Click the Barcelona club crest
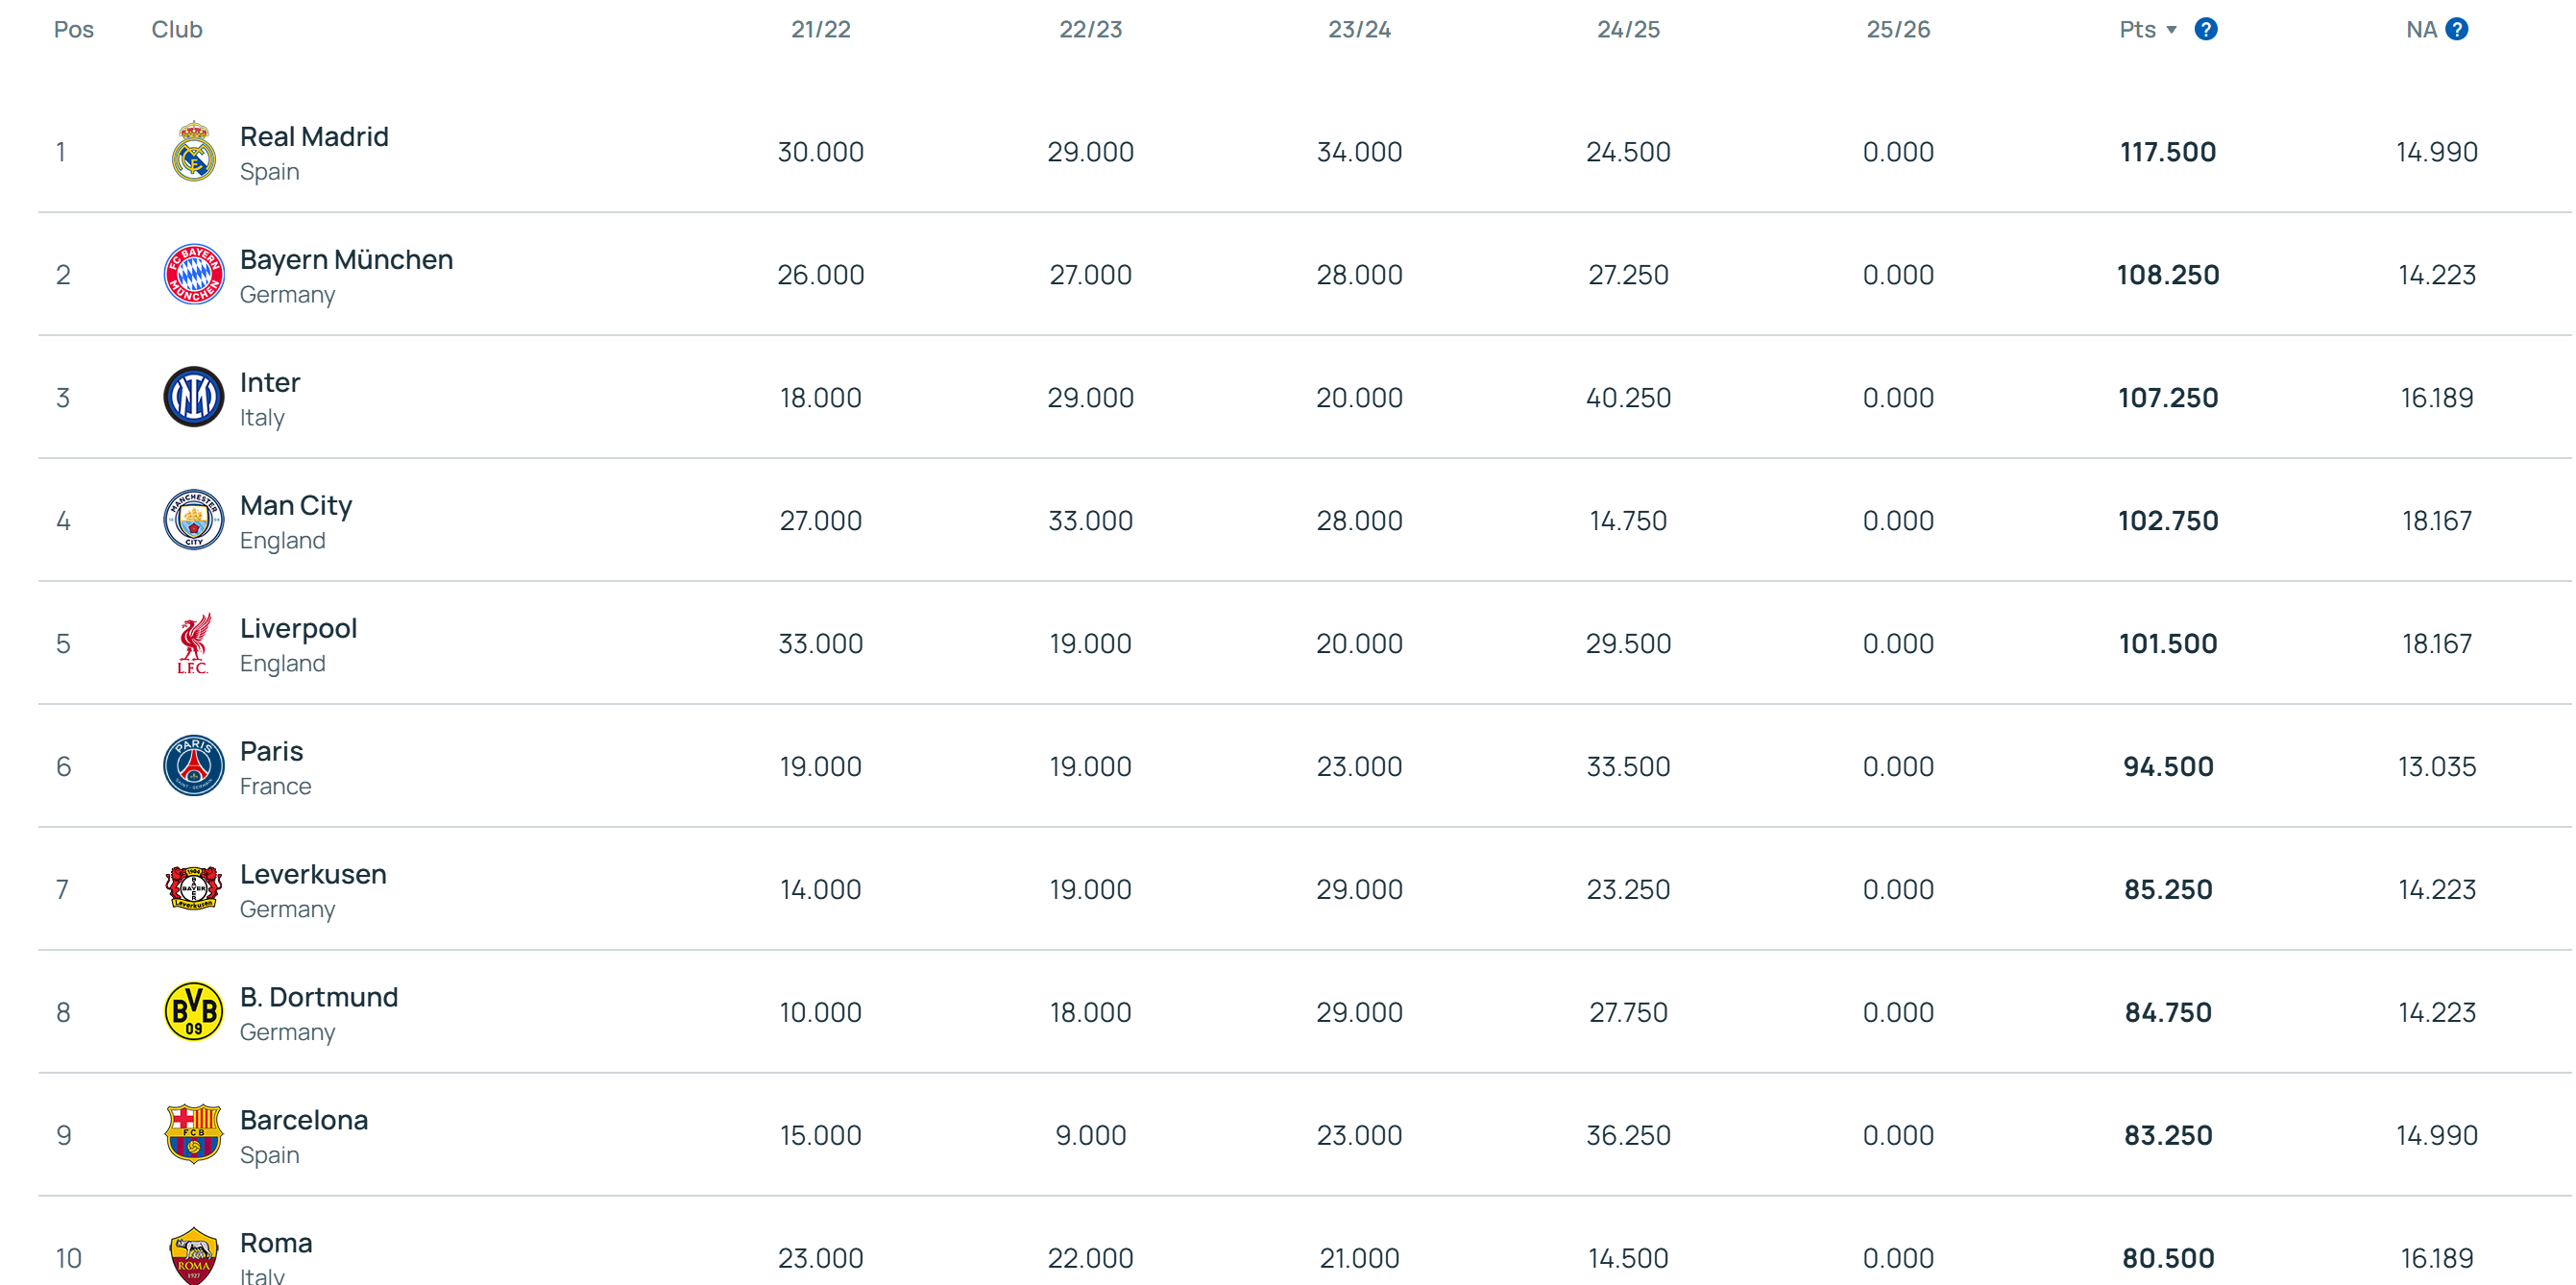The image size is (2576, 1285). click(x=193, y=1135)
